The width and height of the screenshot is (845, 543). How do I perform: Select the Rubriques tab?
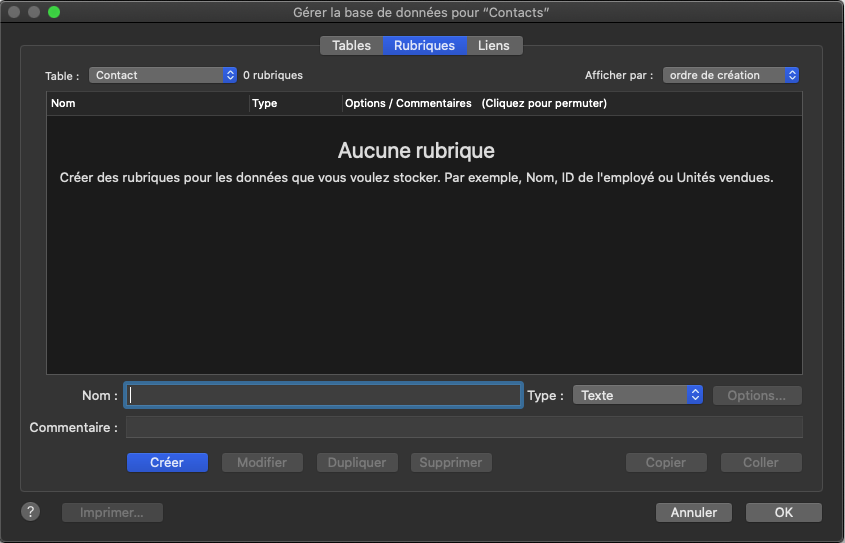tap(424, 46)
